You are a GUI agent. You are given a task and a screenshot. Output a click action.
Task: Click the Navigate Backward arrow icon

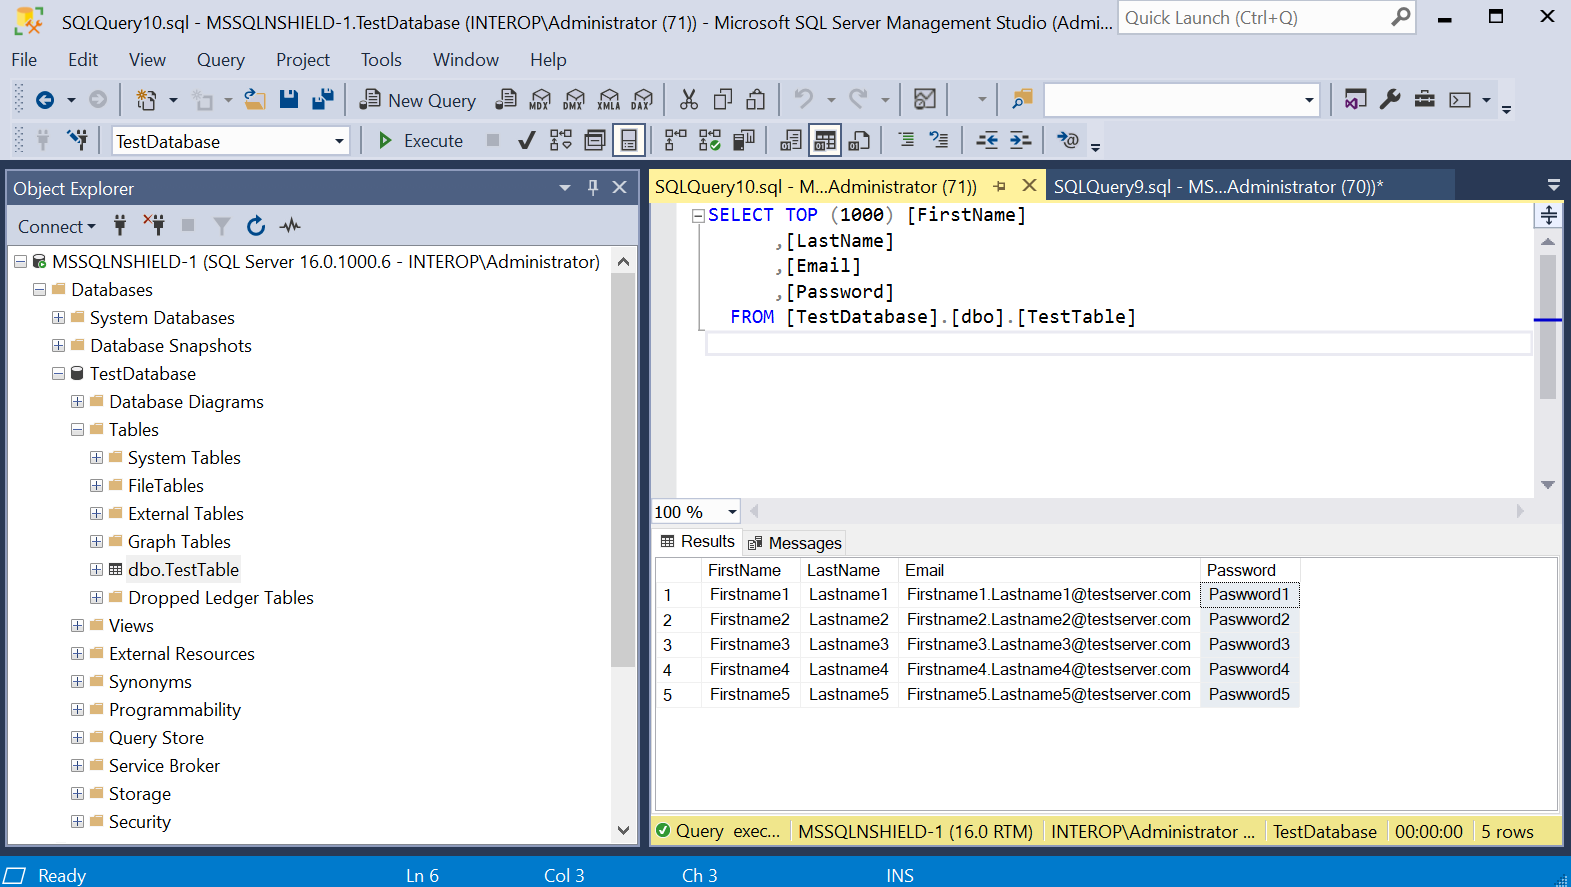tap(44, 100)
